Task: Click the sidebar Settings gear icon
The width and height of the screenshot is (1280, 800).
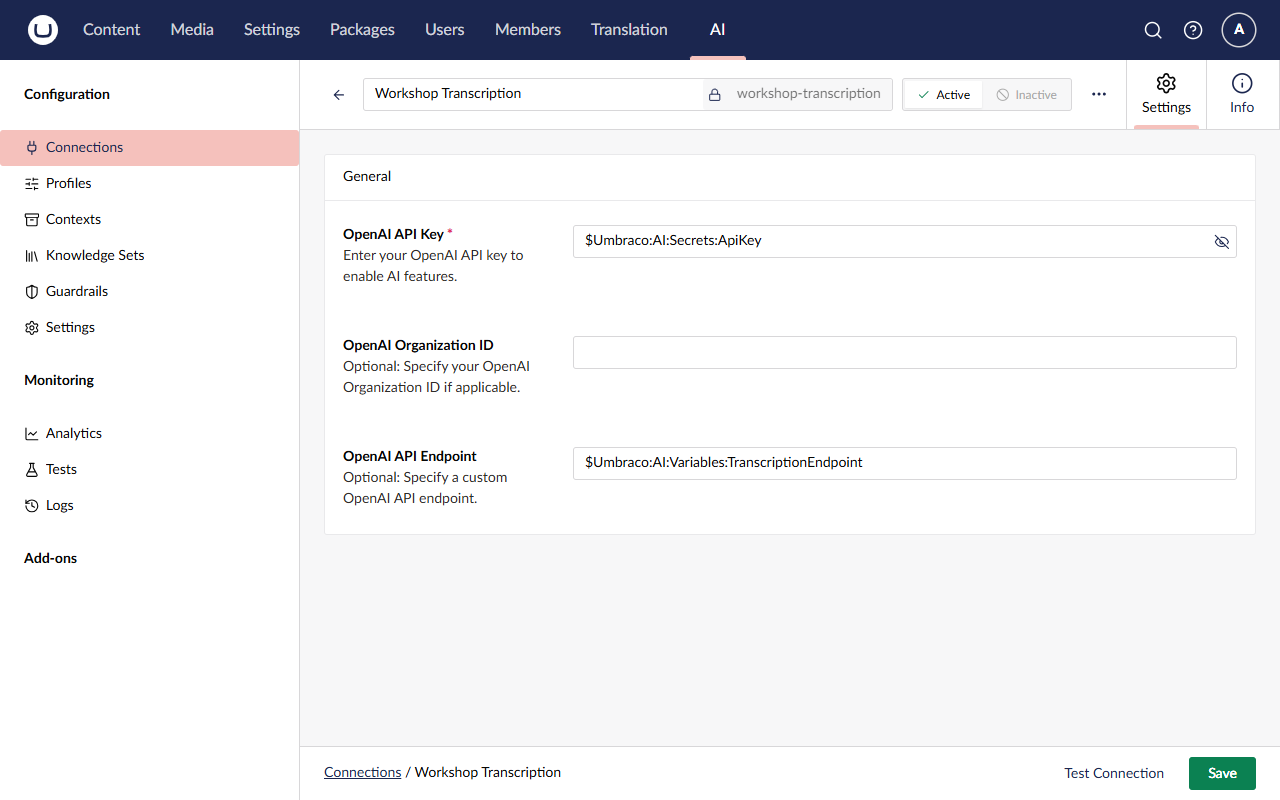Action: [32, 327]
